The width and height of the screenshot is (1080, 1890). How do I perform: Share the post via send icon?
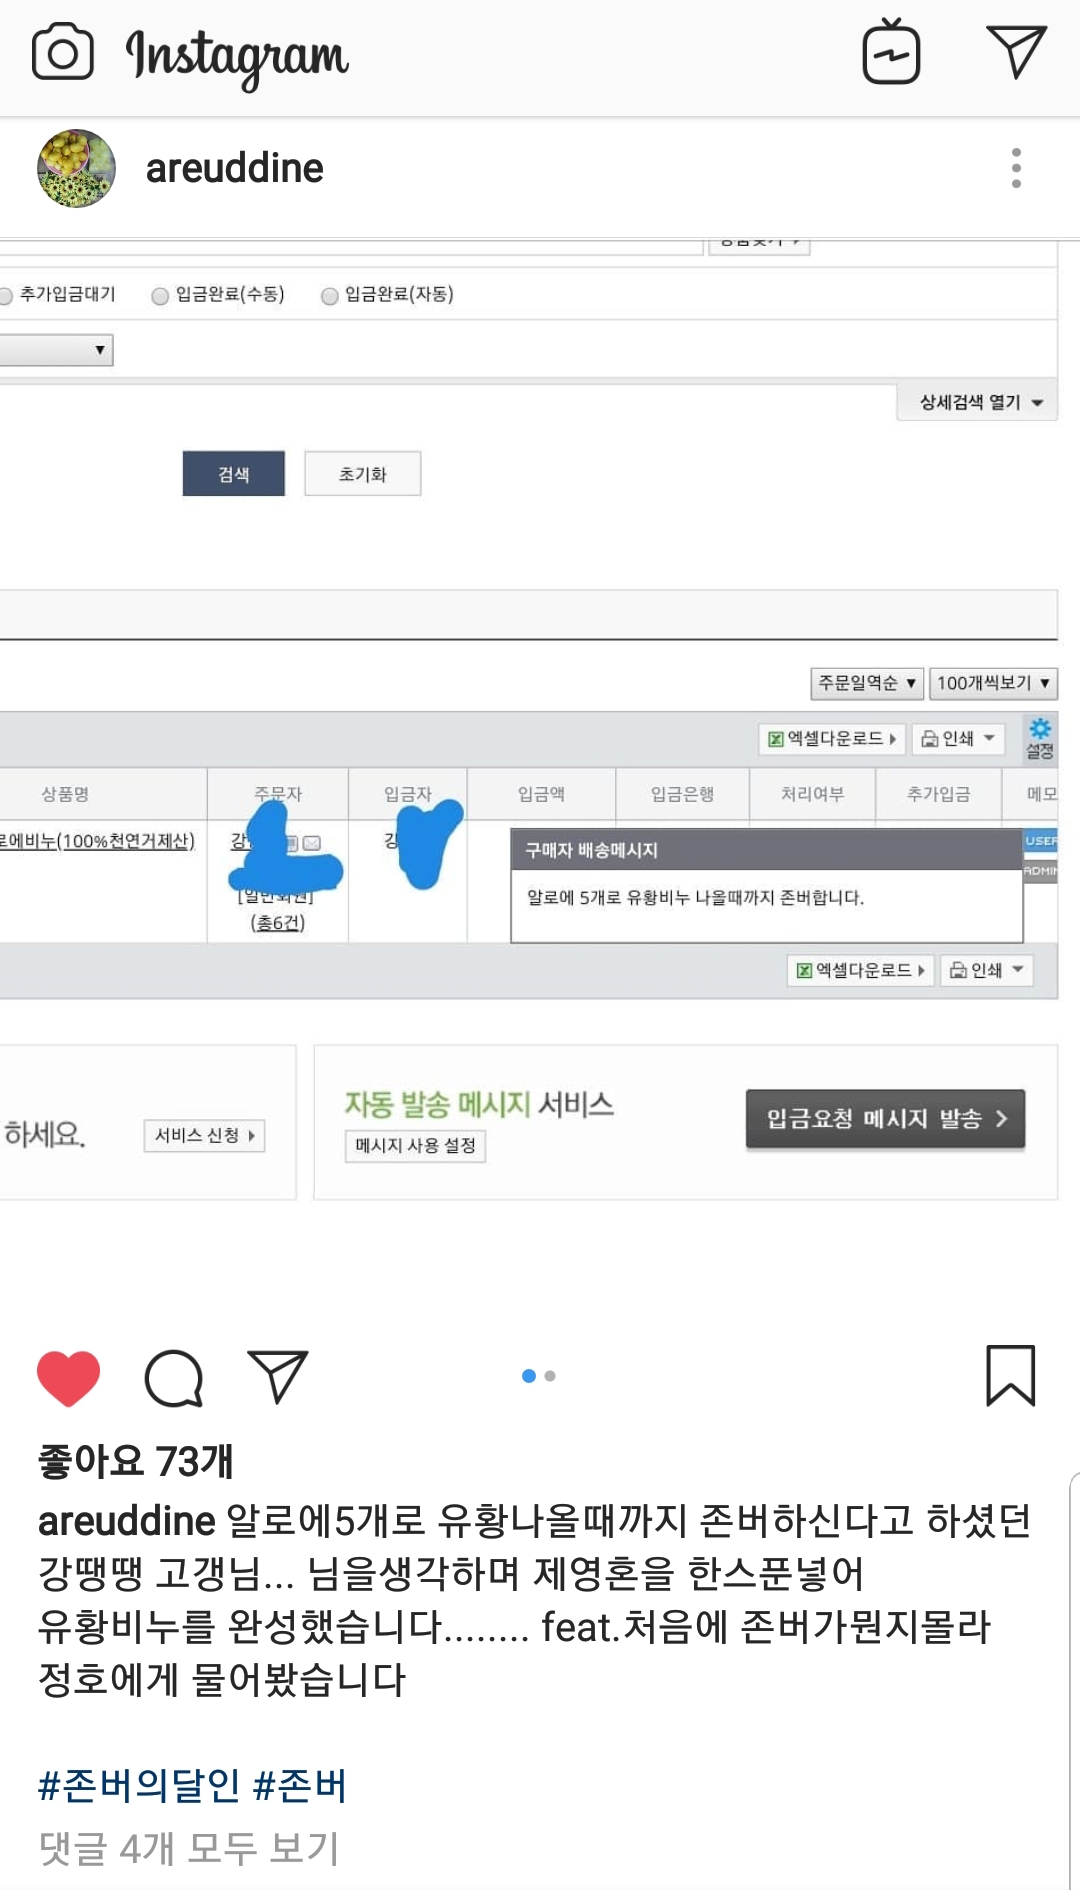tap(277, 1376)
